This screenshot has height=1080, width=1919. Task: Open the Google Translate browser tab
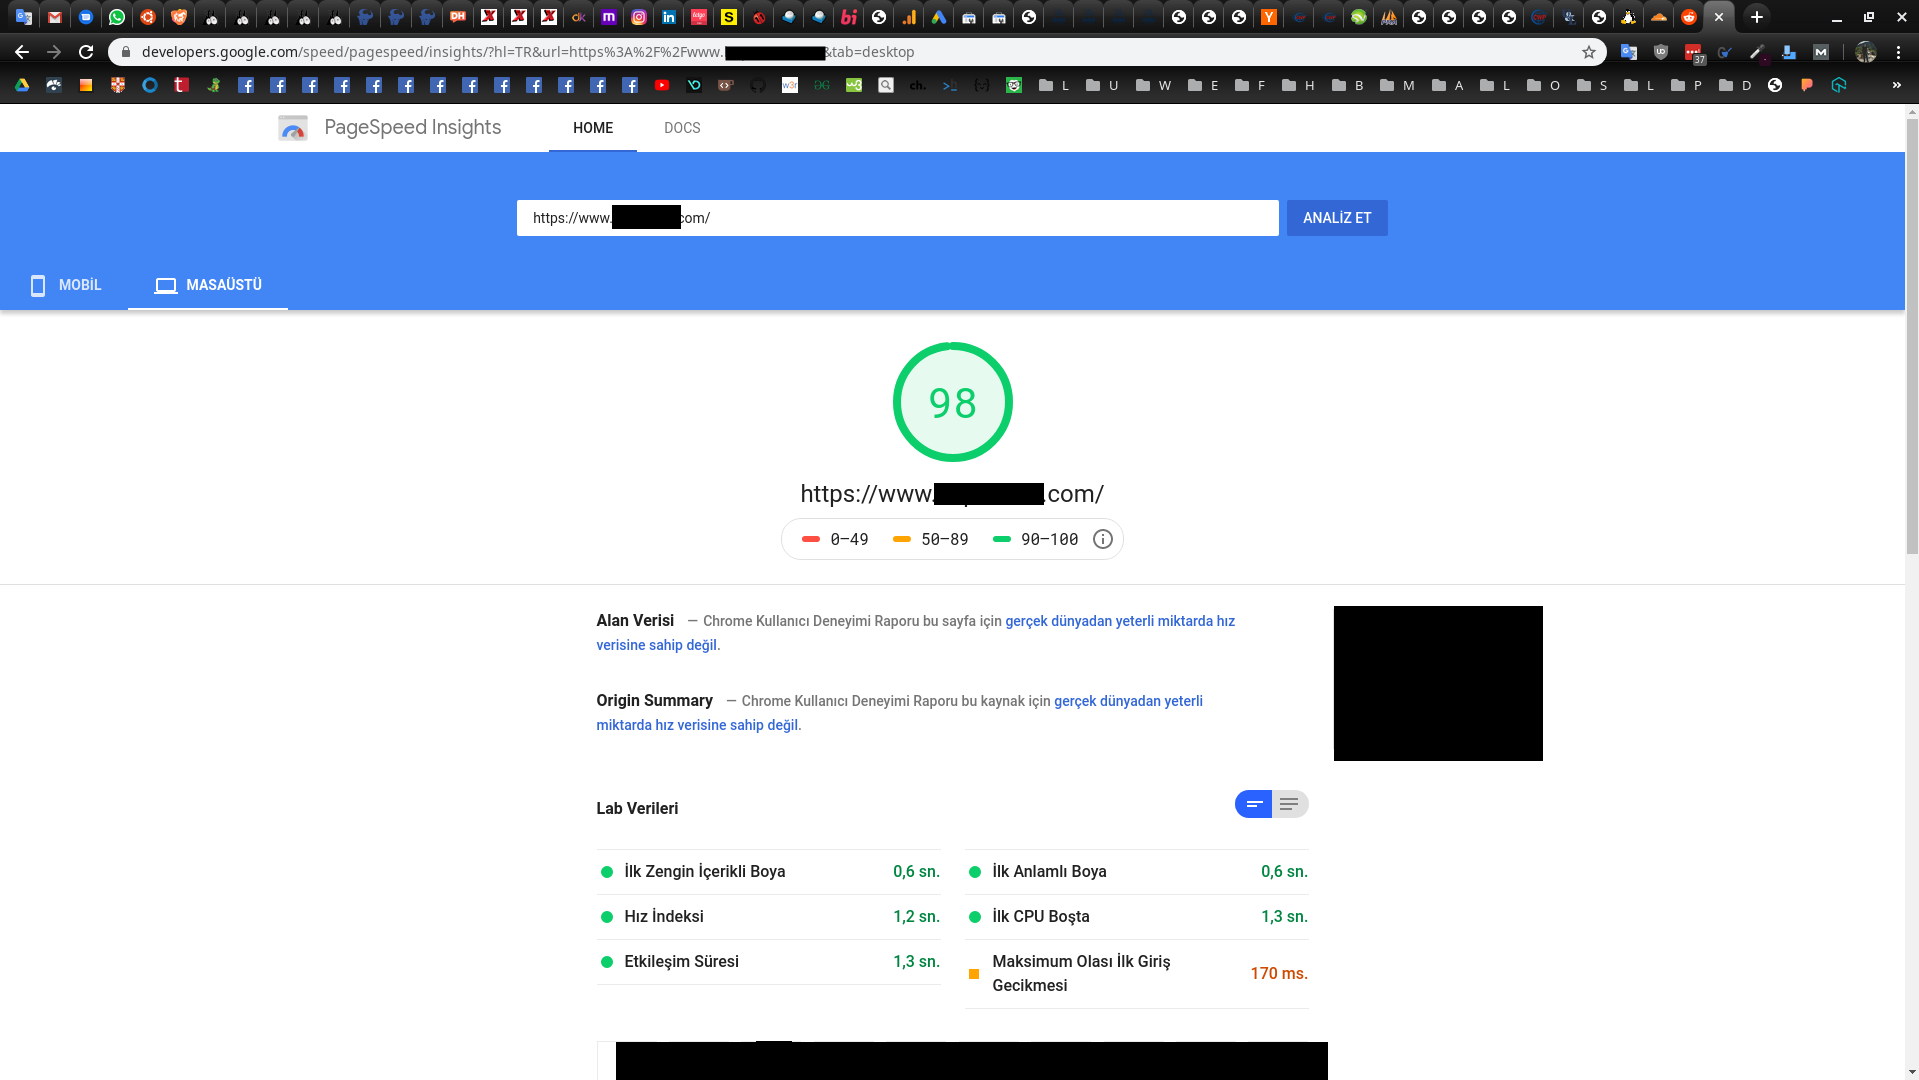point(24,17)
